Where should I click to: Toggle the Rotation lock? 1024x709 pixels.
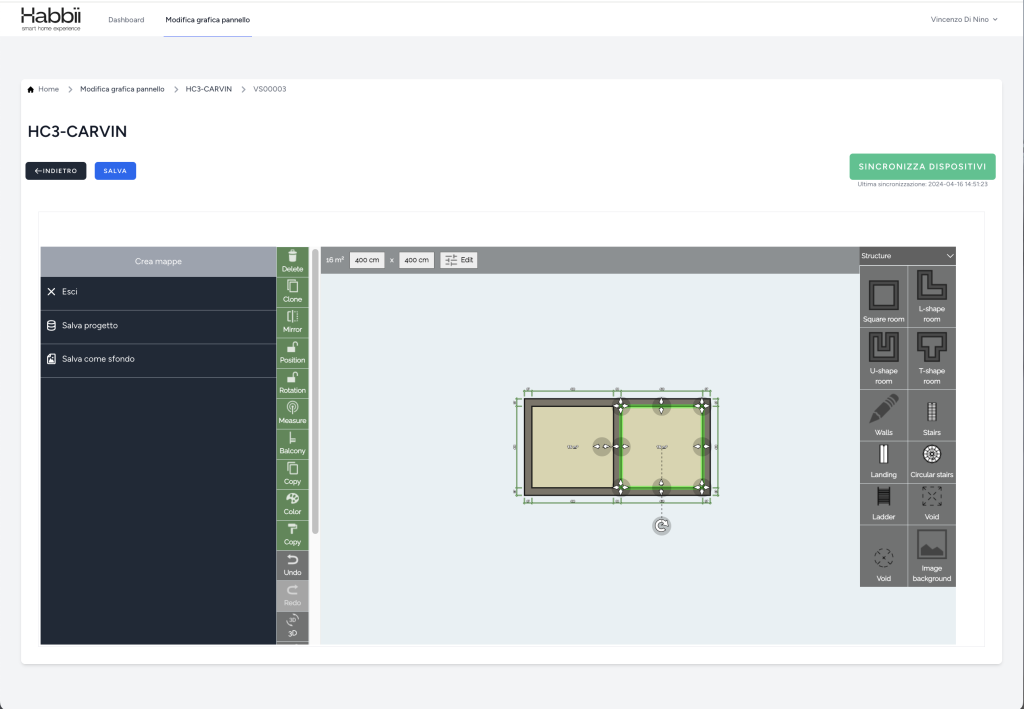pos(292,383)
